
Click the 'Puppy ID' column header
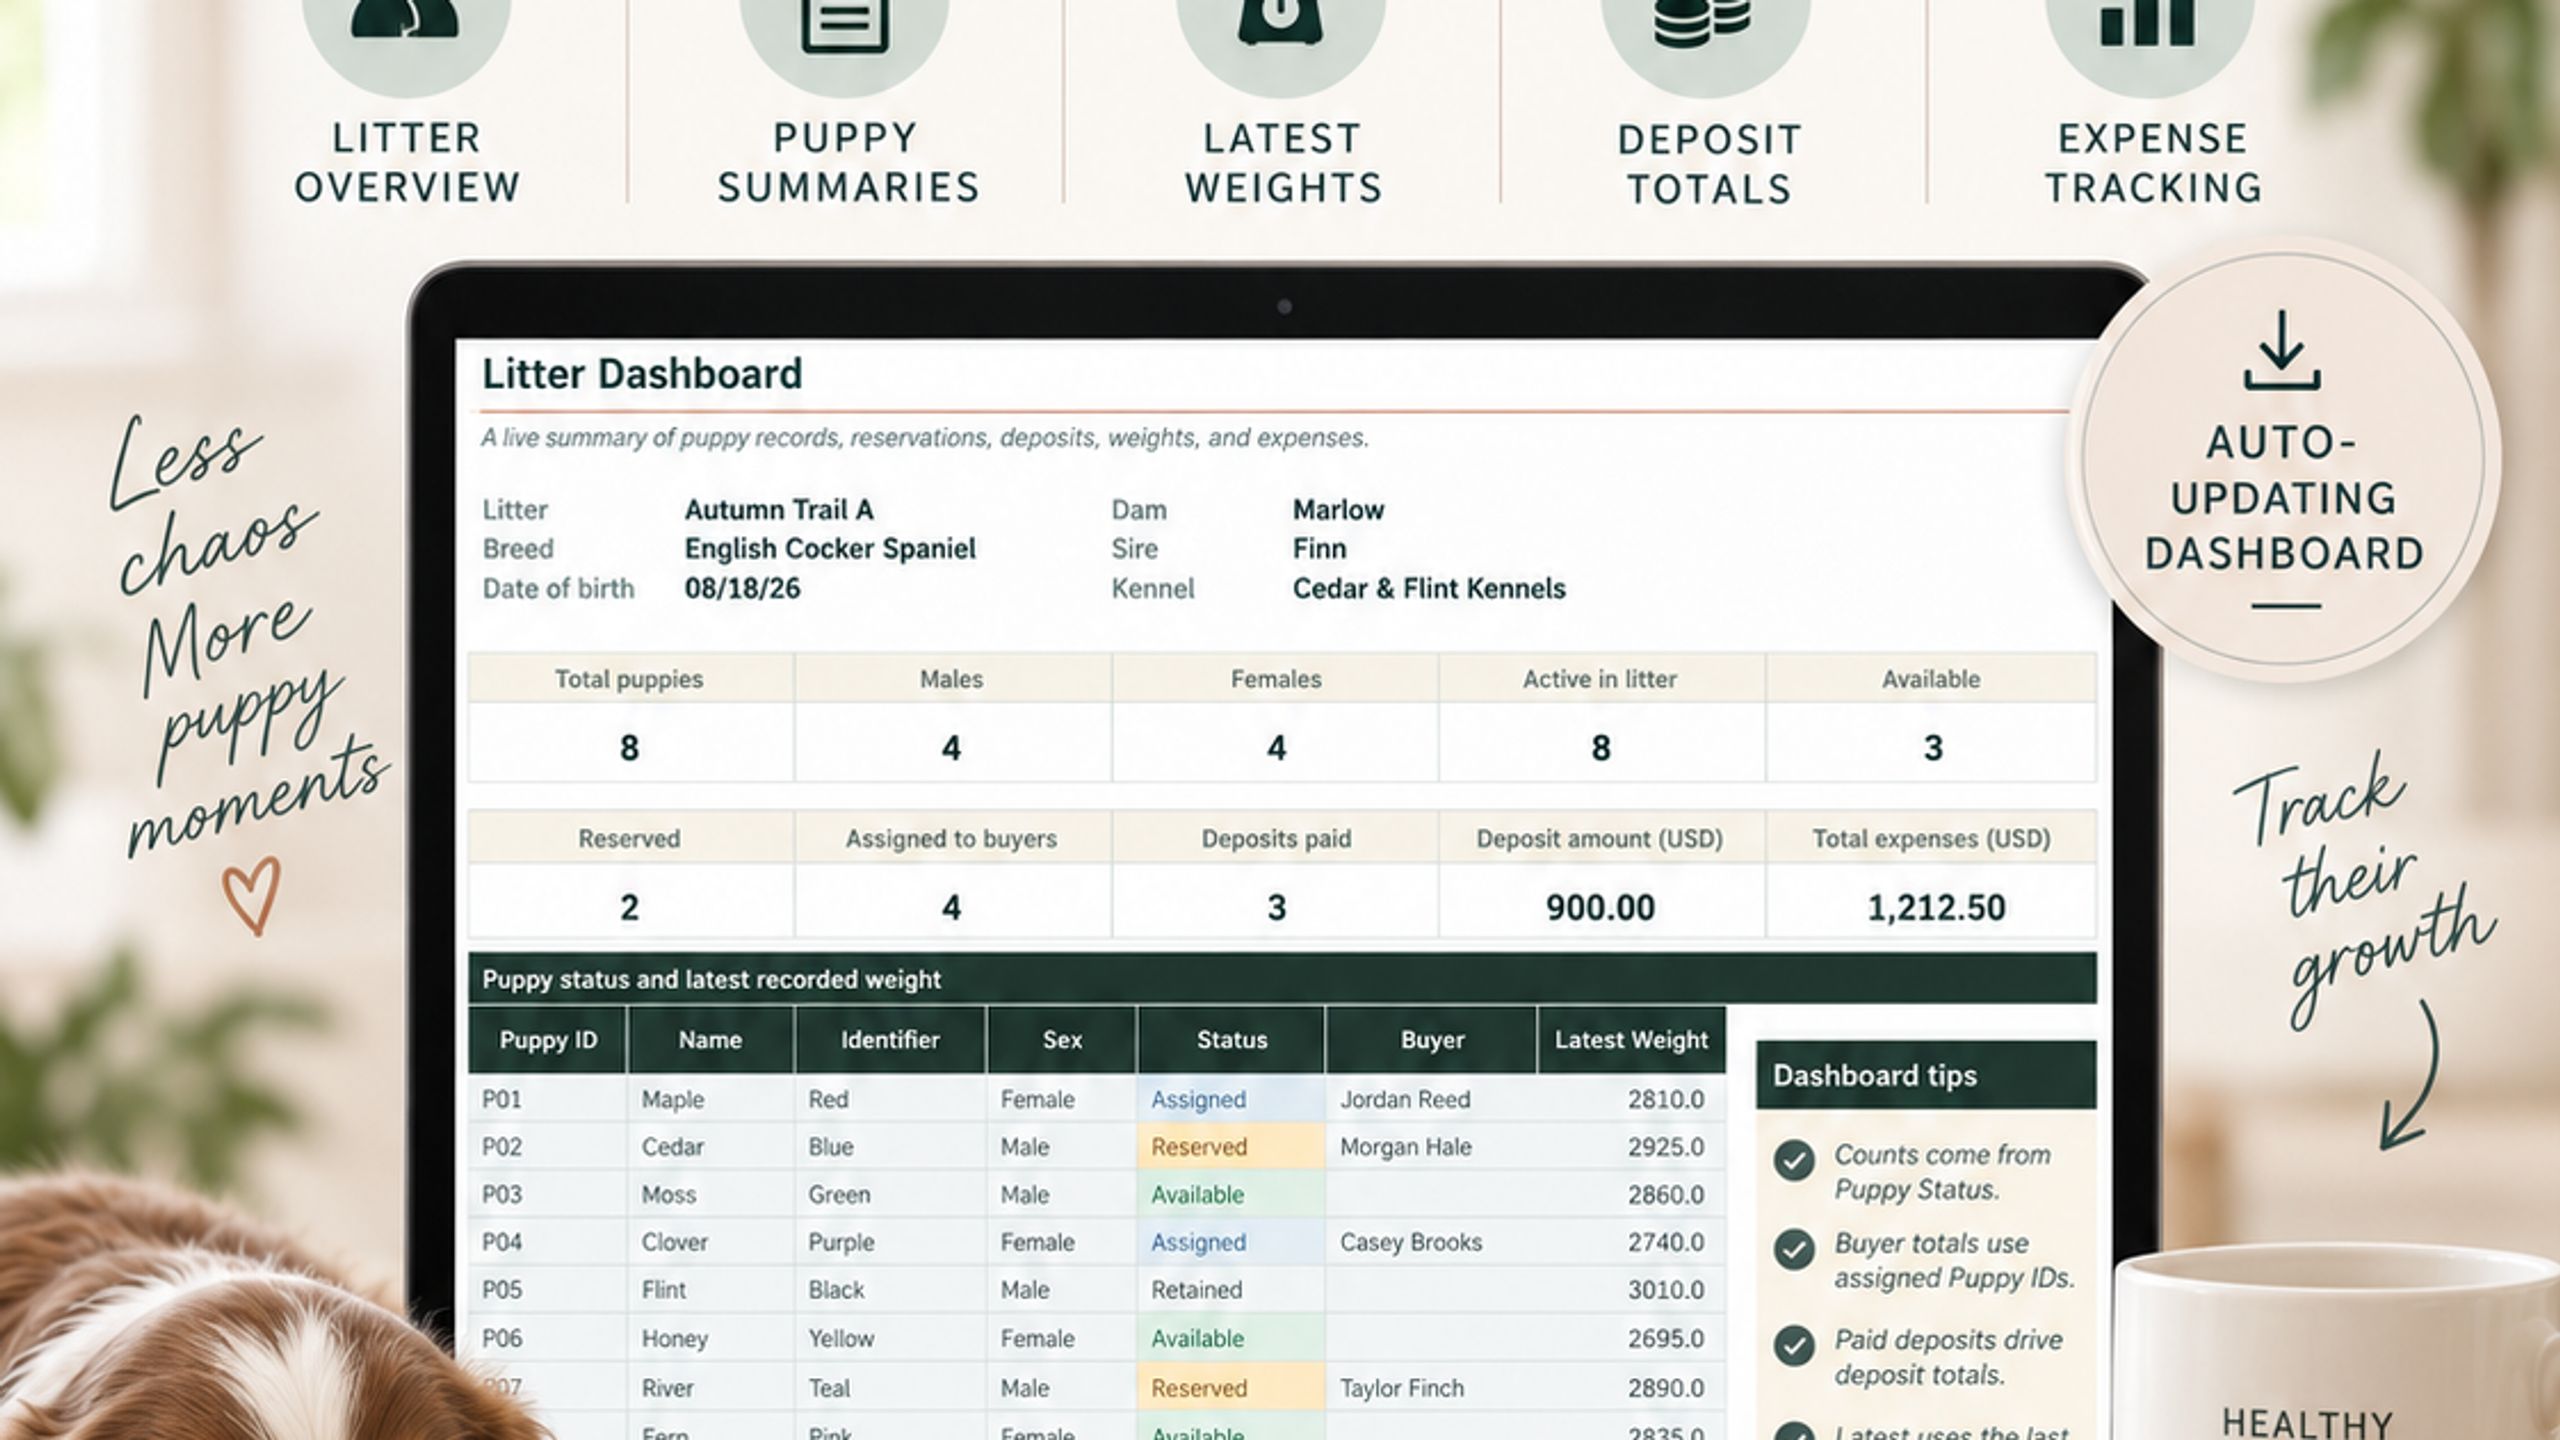pyautogui.click(x=548, y=1040)
